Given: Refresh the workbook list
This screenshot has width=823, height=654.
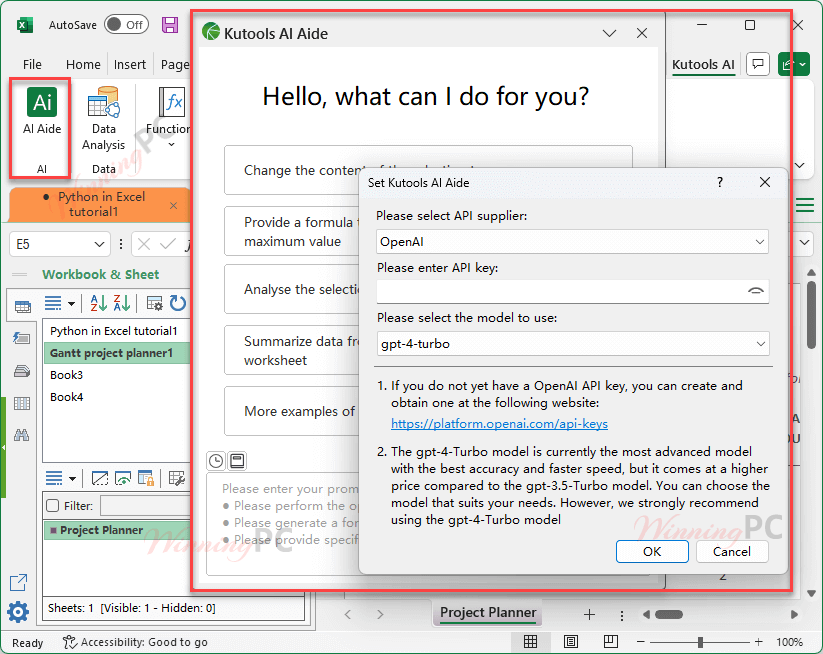Looking at the screenshot, I should click(x=178, y=303).
